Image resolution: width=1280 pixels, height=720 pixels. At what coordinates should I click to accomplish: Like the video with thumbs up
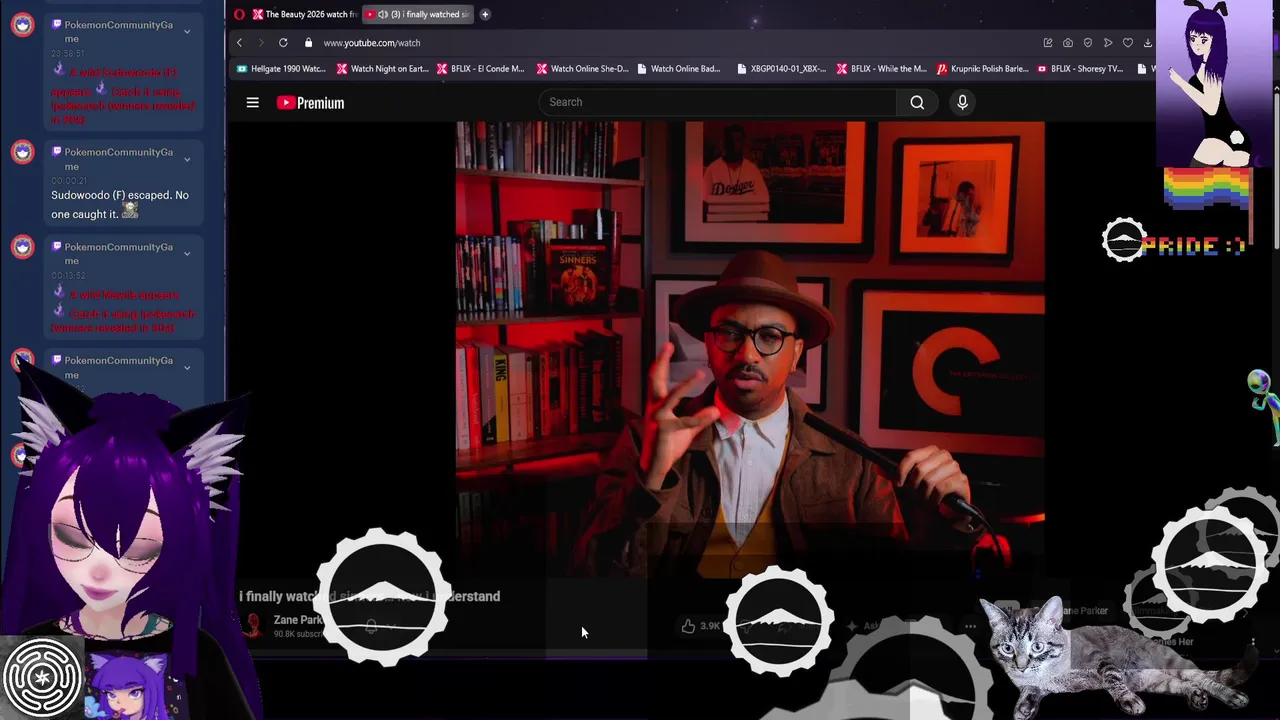pyautogui.click(x=689, y=626)
